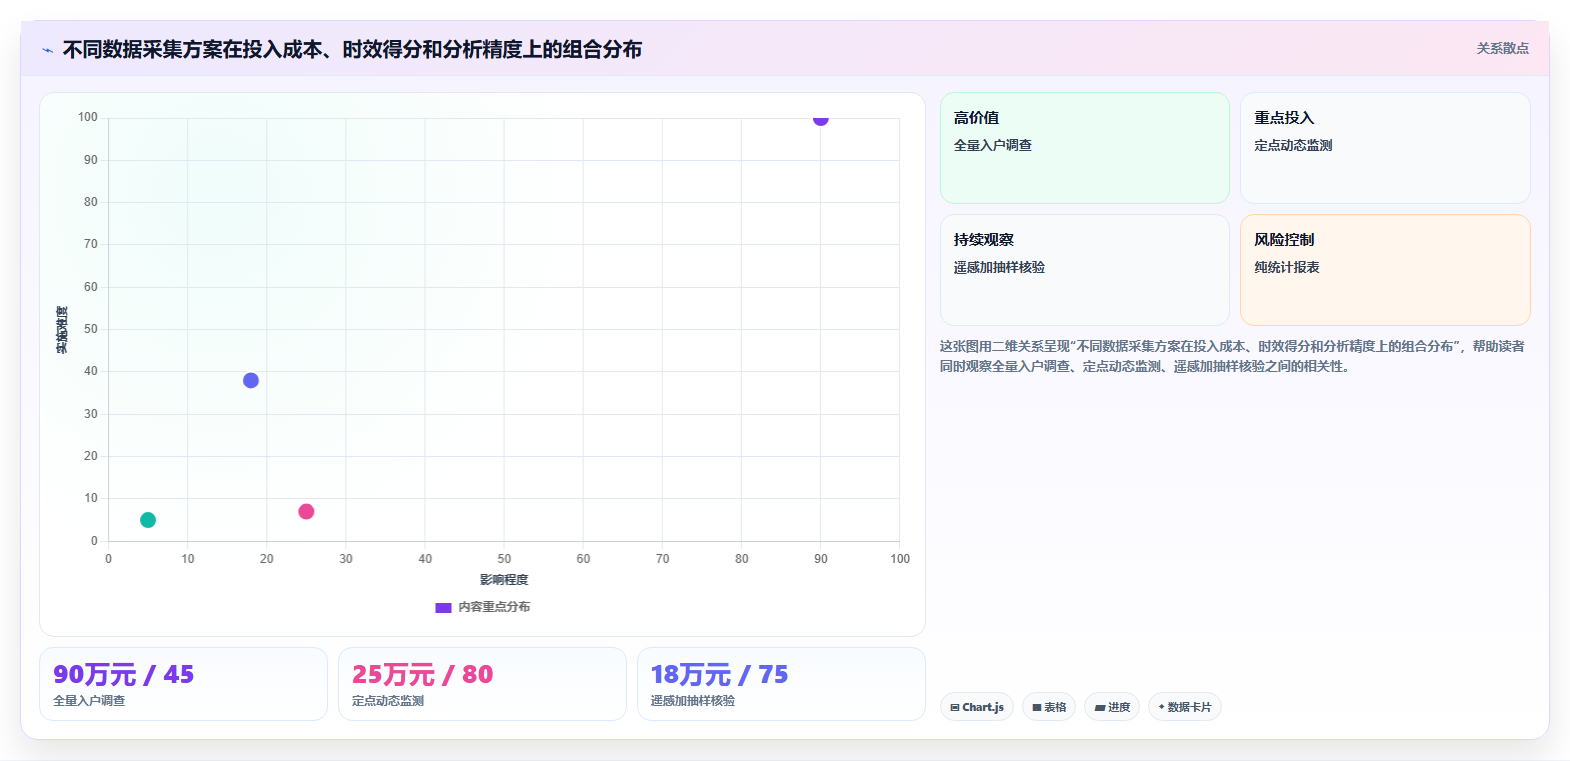Click the 进度 tag chip
The height and width of the screenshot is (761, 1570).
pyautogui.click(x=1112, y=707)
